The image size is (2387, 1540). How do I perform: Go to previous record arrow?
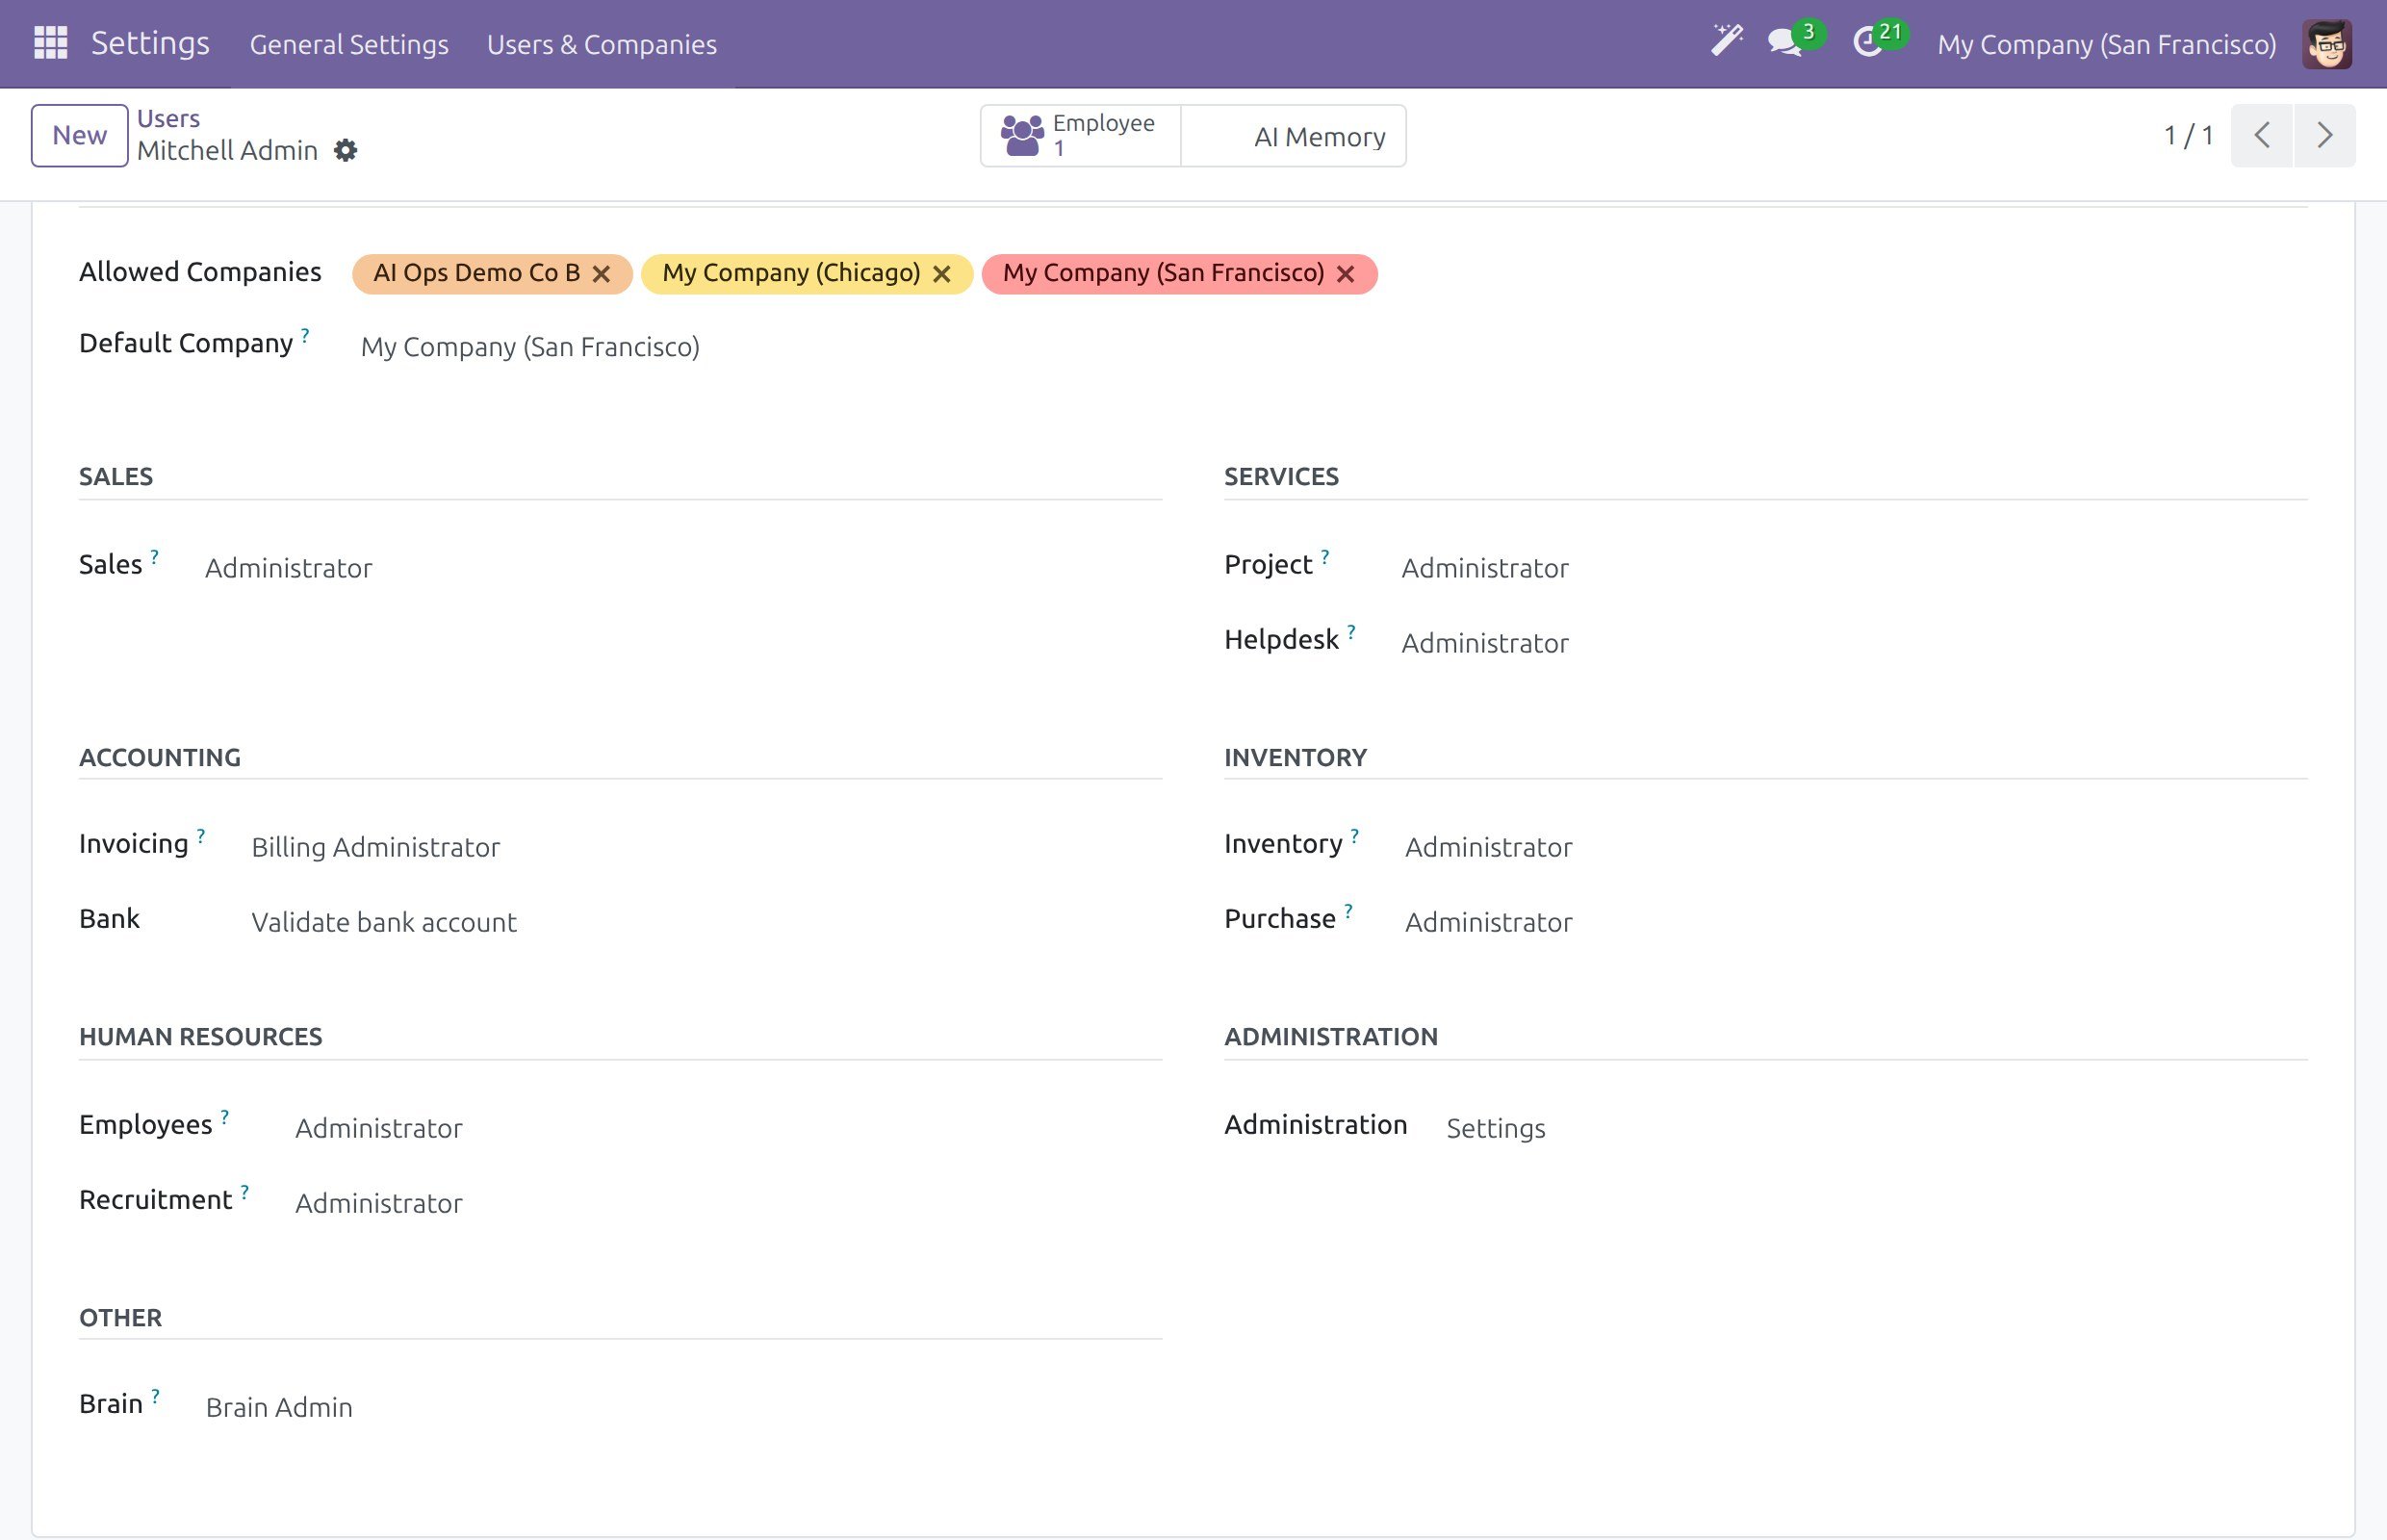pos(2261,135)
